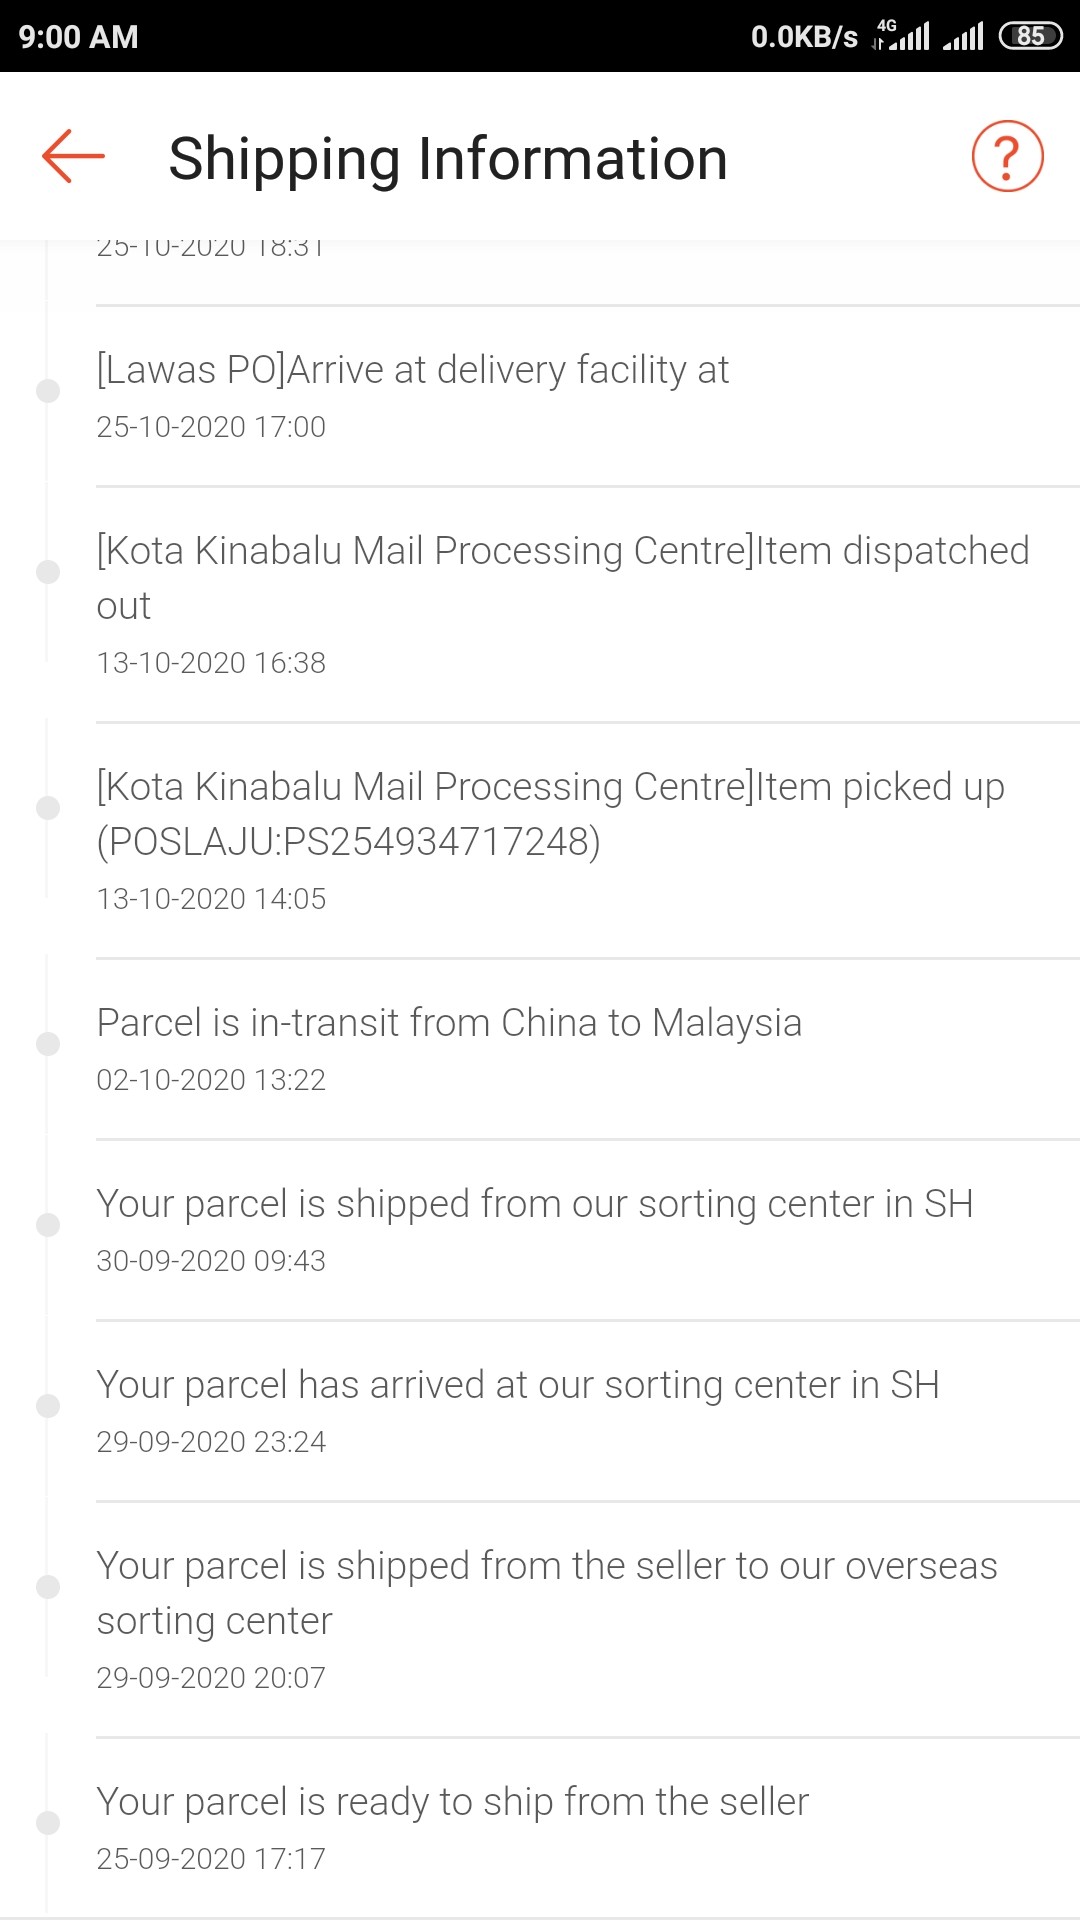Select 'ready to ship from the seller' entry
The image size is (1080, 1920).
(x=452, y=1802)
